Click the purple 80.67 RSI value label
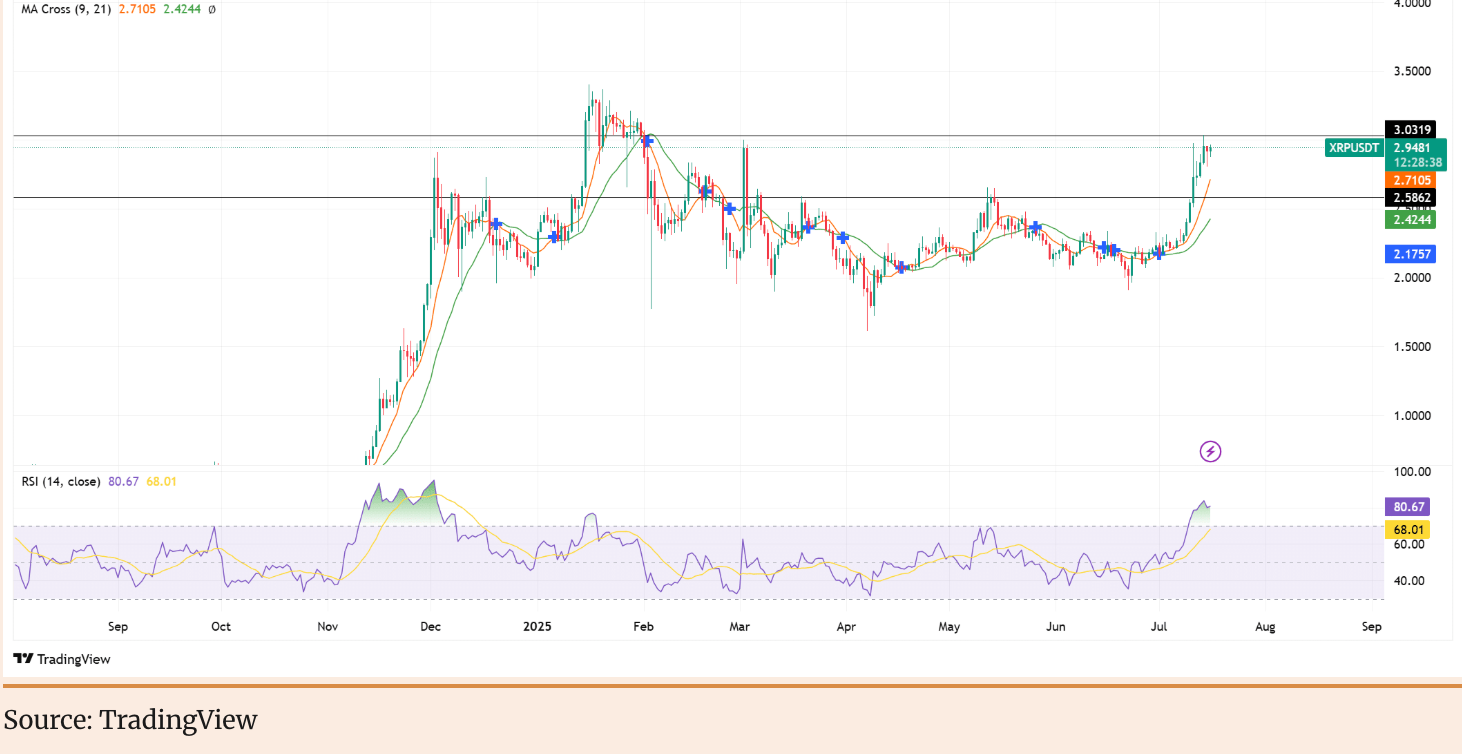 point(1411,507)
